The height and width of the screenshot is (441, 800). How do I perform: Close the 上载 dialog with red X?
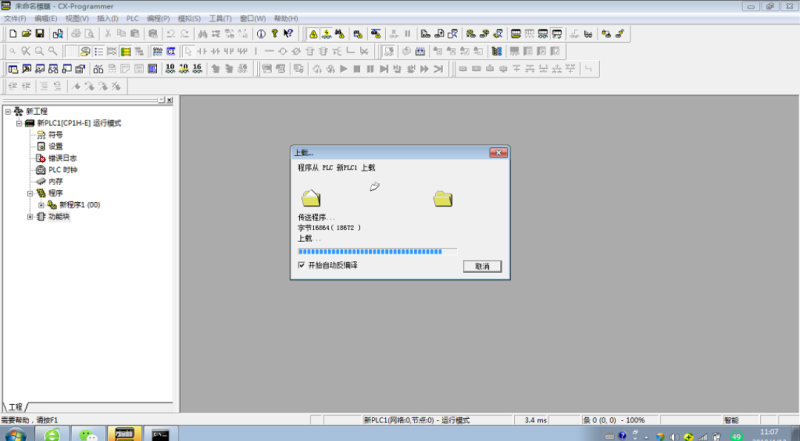pyautogui.click(x=498, y=153)
